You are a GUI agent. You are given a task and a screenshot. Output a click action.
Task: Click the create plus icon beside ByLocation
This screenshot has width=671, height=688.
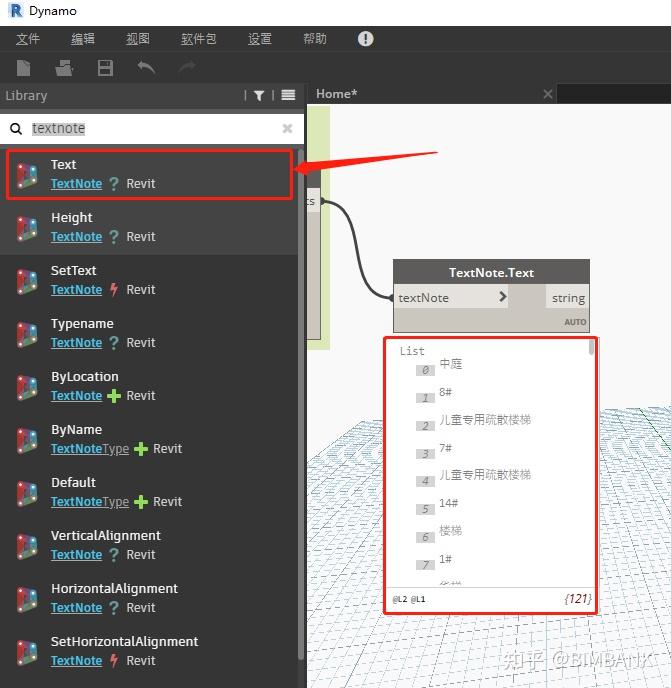[114, 396]
